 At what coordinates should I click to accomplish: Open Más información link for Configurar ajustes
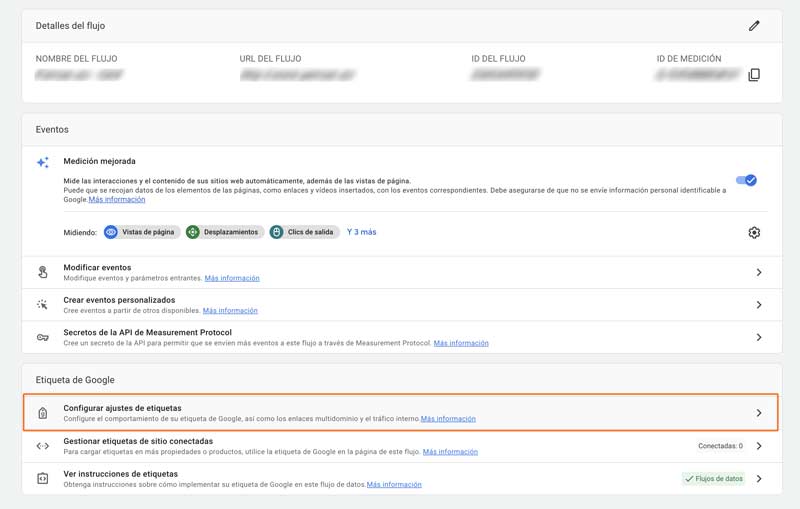coord(448,419)
